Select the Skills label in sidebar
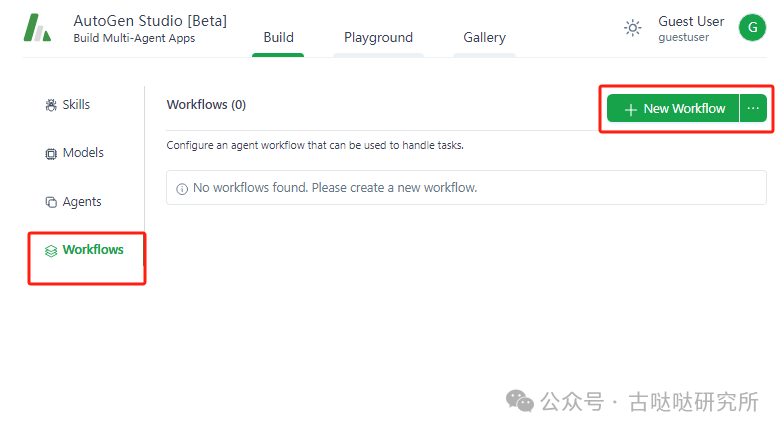783x432 pixels. (76, 105)
